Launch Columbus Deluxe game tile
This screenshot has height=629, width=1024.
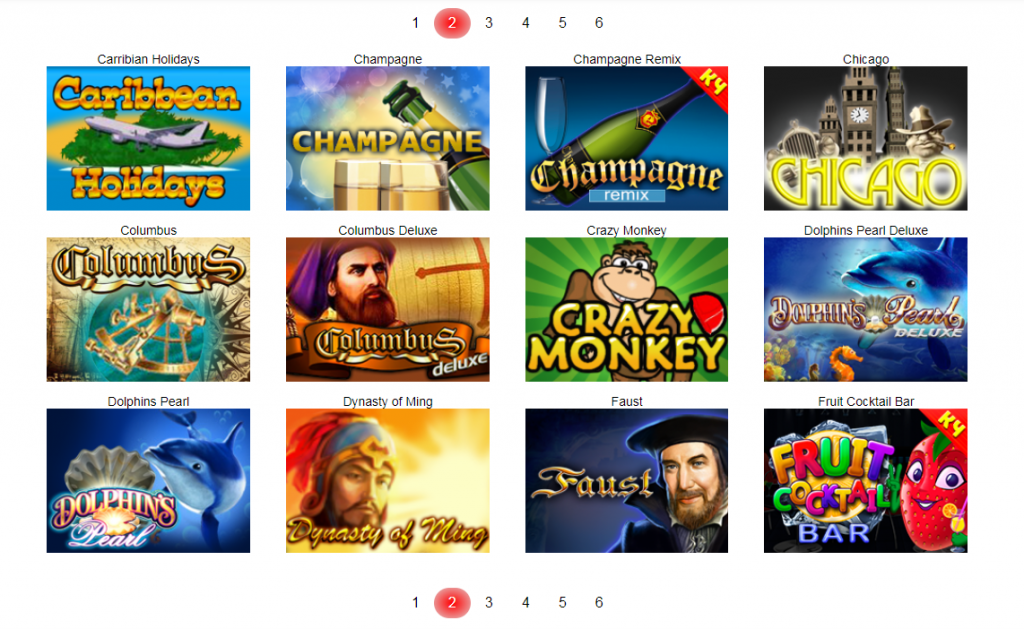pos(387,309)
